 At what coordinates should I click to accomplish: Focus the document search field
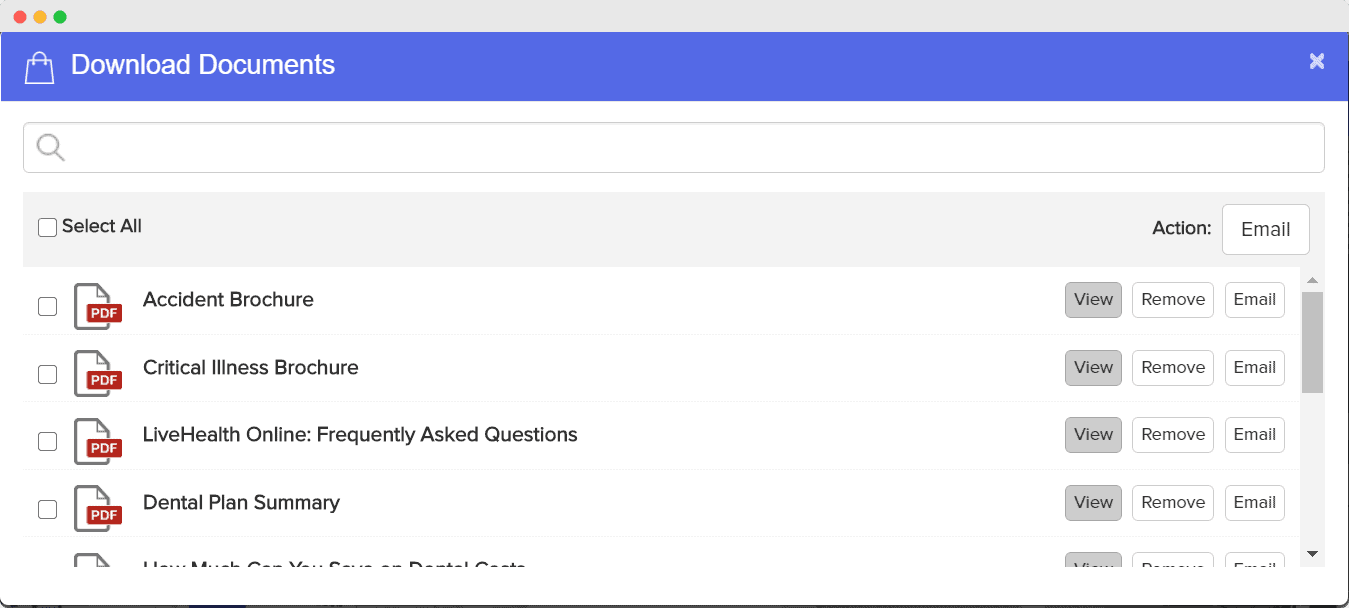coord(690,148)
